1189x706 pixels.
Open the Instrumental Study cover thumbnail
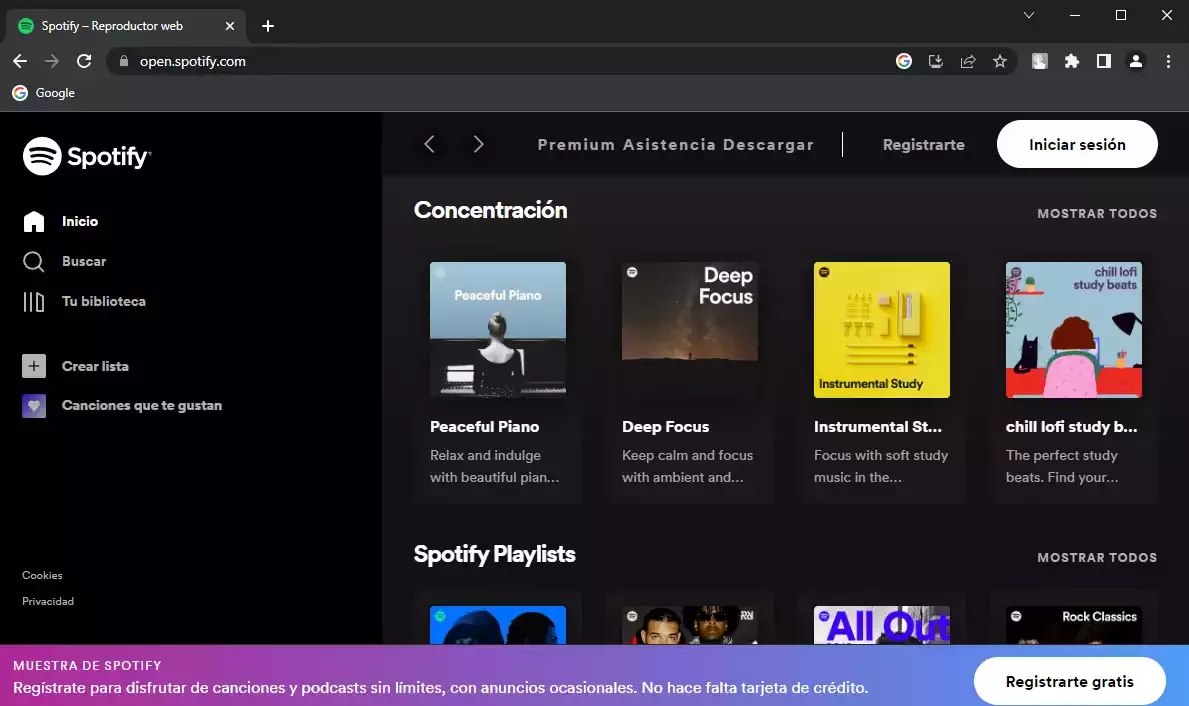[x=881, y=330]
